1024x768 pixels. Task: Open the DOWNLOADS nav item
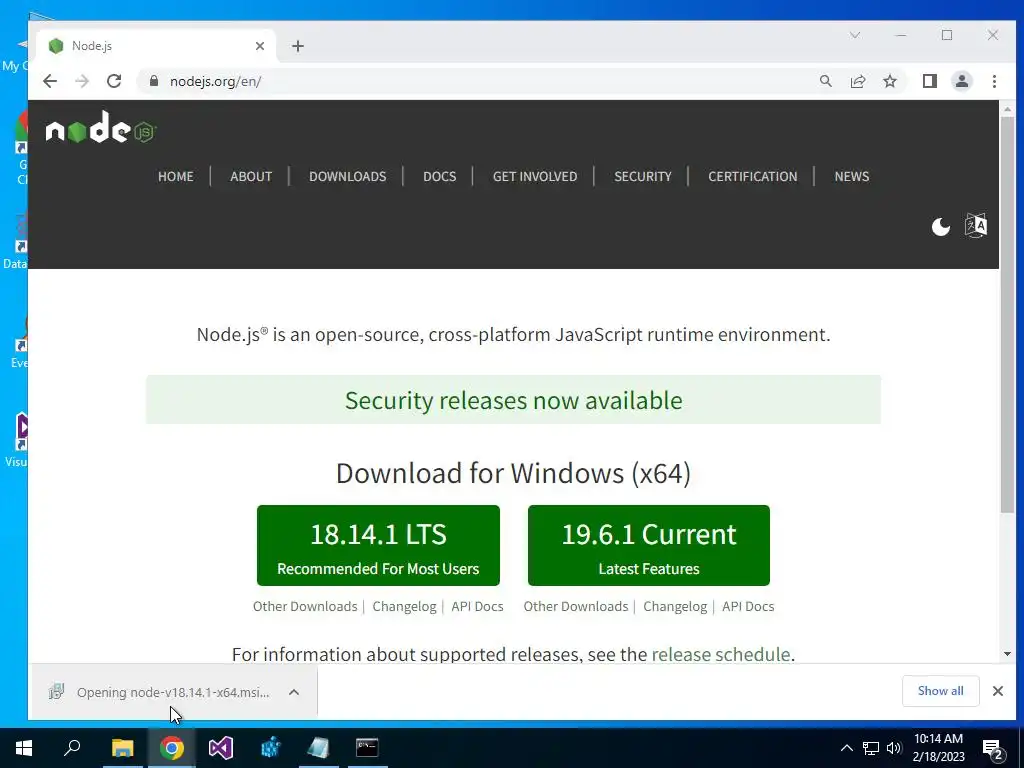[x=347, y=176]
